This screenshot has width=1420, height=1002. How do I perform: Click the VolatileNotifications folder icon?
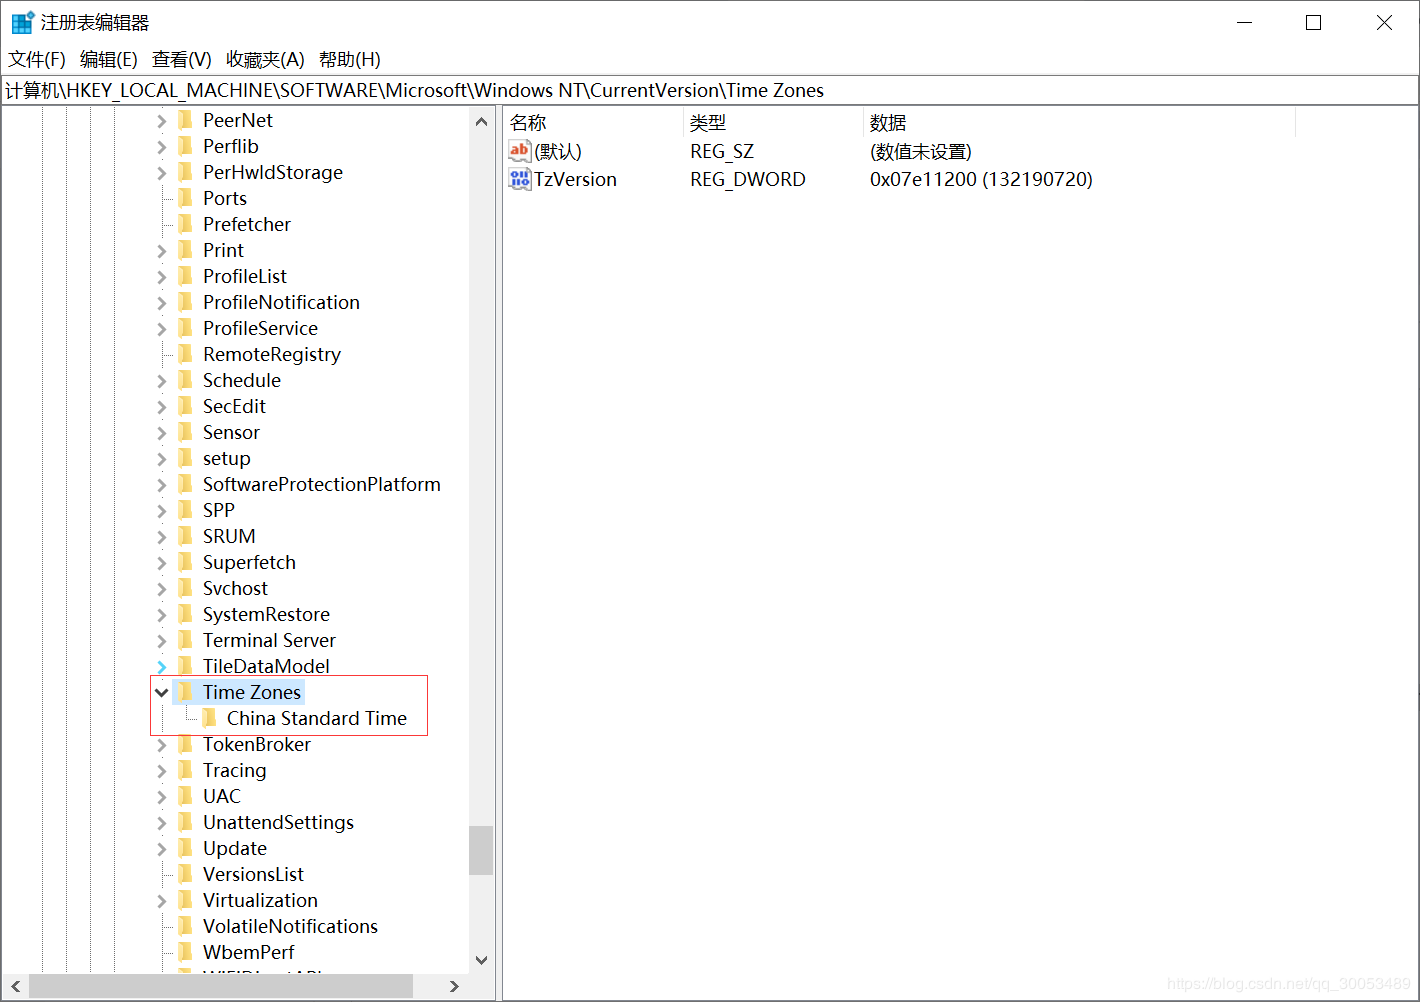pos(185,926)
